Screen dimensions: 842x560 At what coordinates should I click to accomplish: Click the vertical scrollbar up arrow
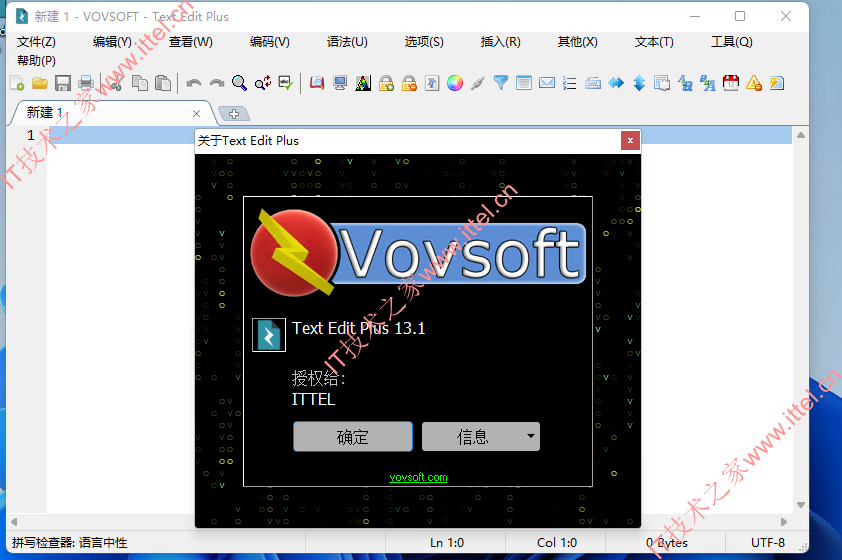pyautogui.click(x=801, y=135)
